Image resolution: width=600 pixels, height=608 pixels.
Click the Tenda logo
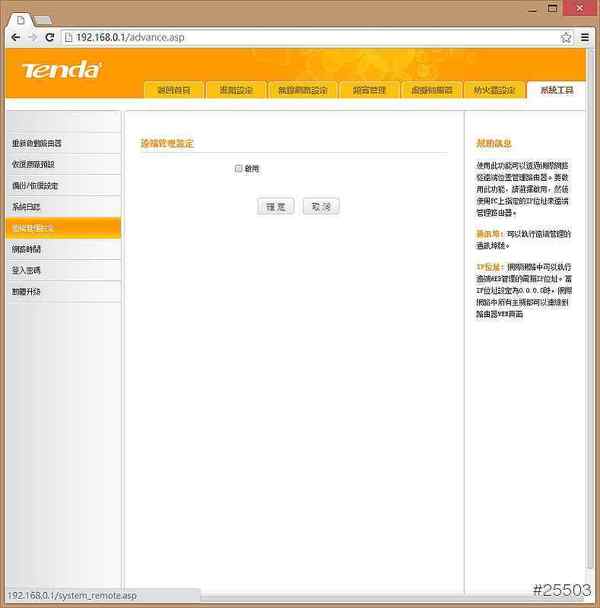click(x=61, y=70)
